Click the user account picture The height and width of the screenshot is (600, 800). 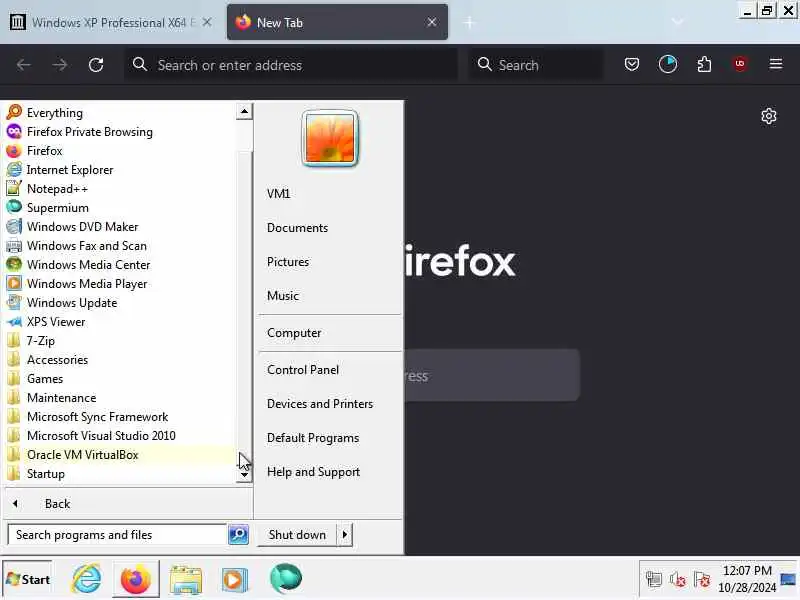coord(330,138)
